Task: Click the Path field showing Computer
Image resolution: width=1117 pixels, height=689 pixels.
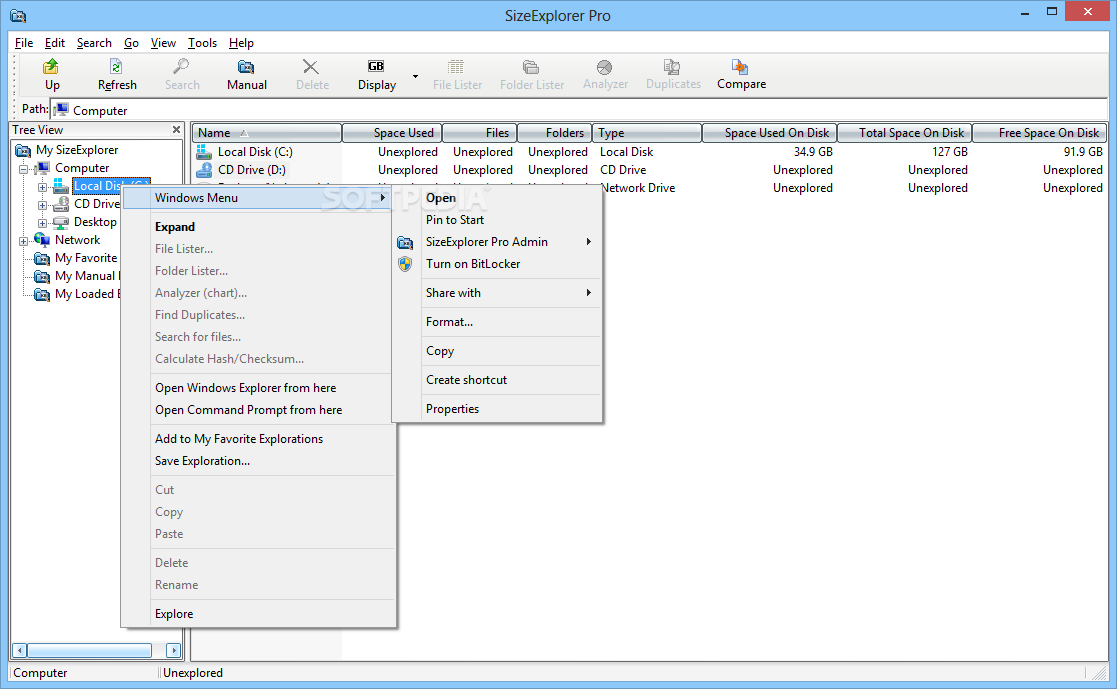Action: coord(579,110)
